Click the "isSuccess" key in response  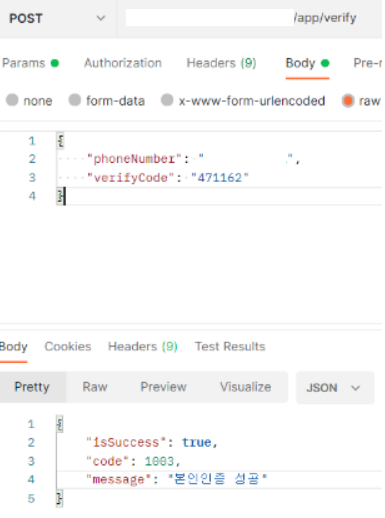[x=126, y=443]
